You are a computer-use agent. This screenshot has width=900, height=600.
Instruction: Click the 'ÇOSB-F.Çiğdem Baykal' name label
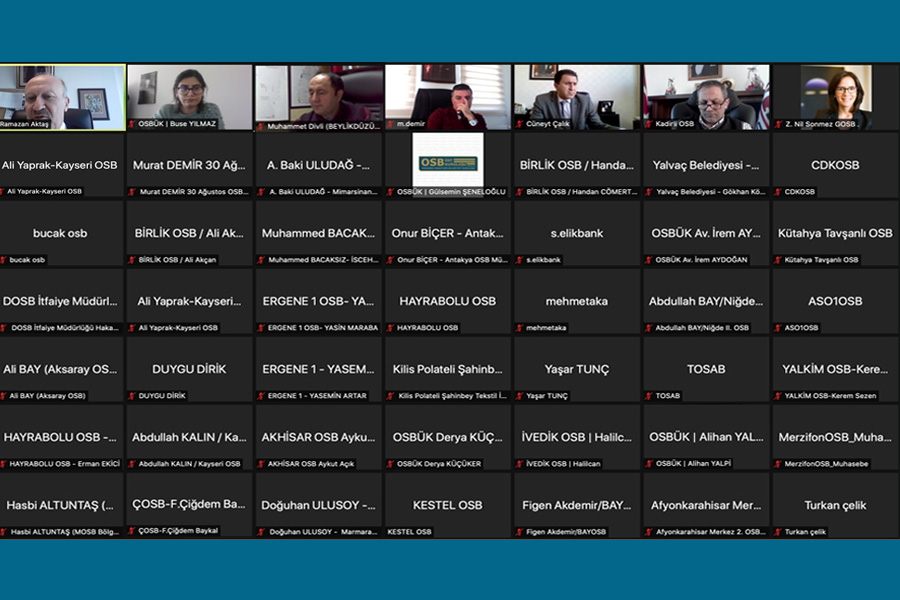click(178, 531)
